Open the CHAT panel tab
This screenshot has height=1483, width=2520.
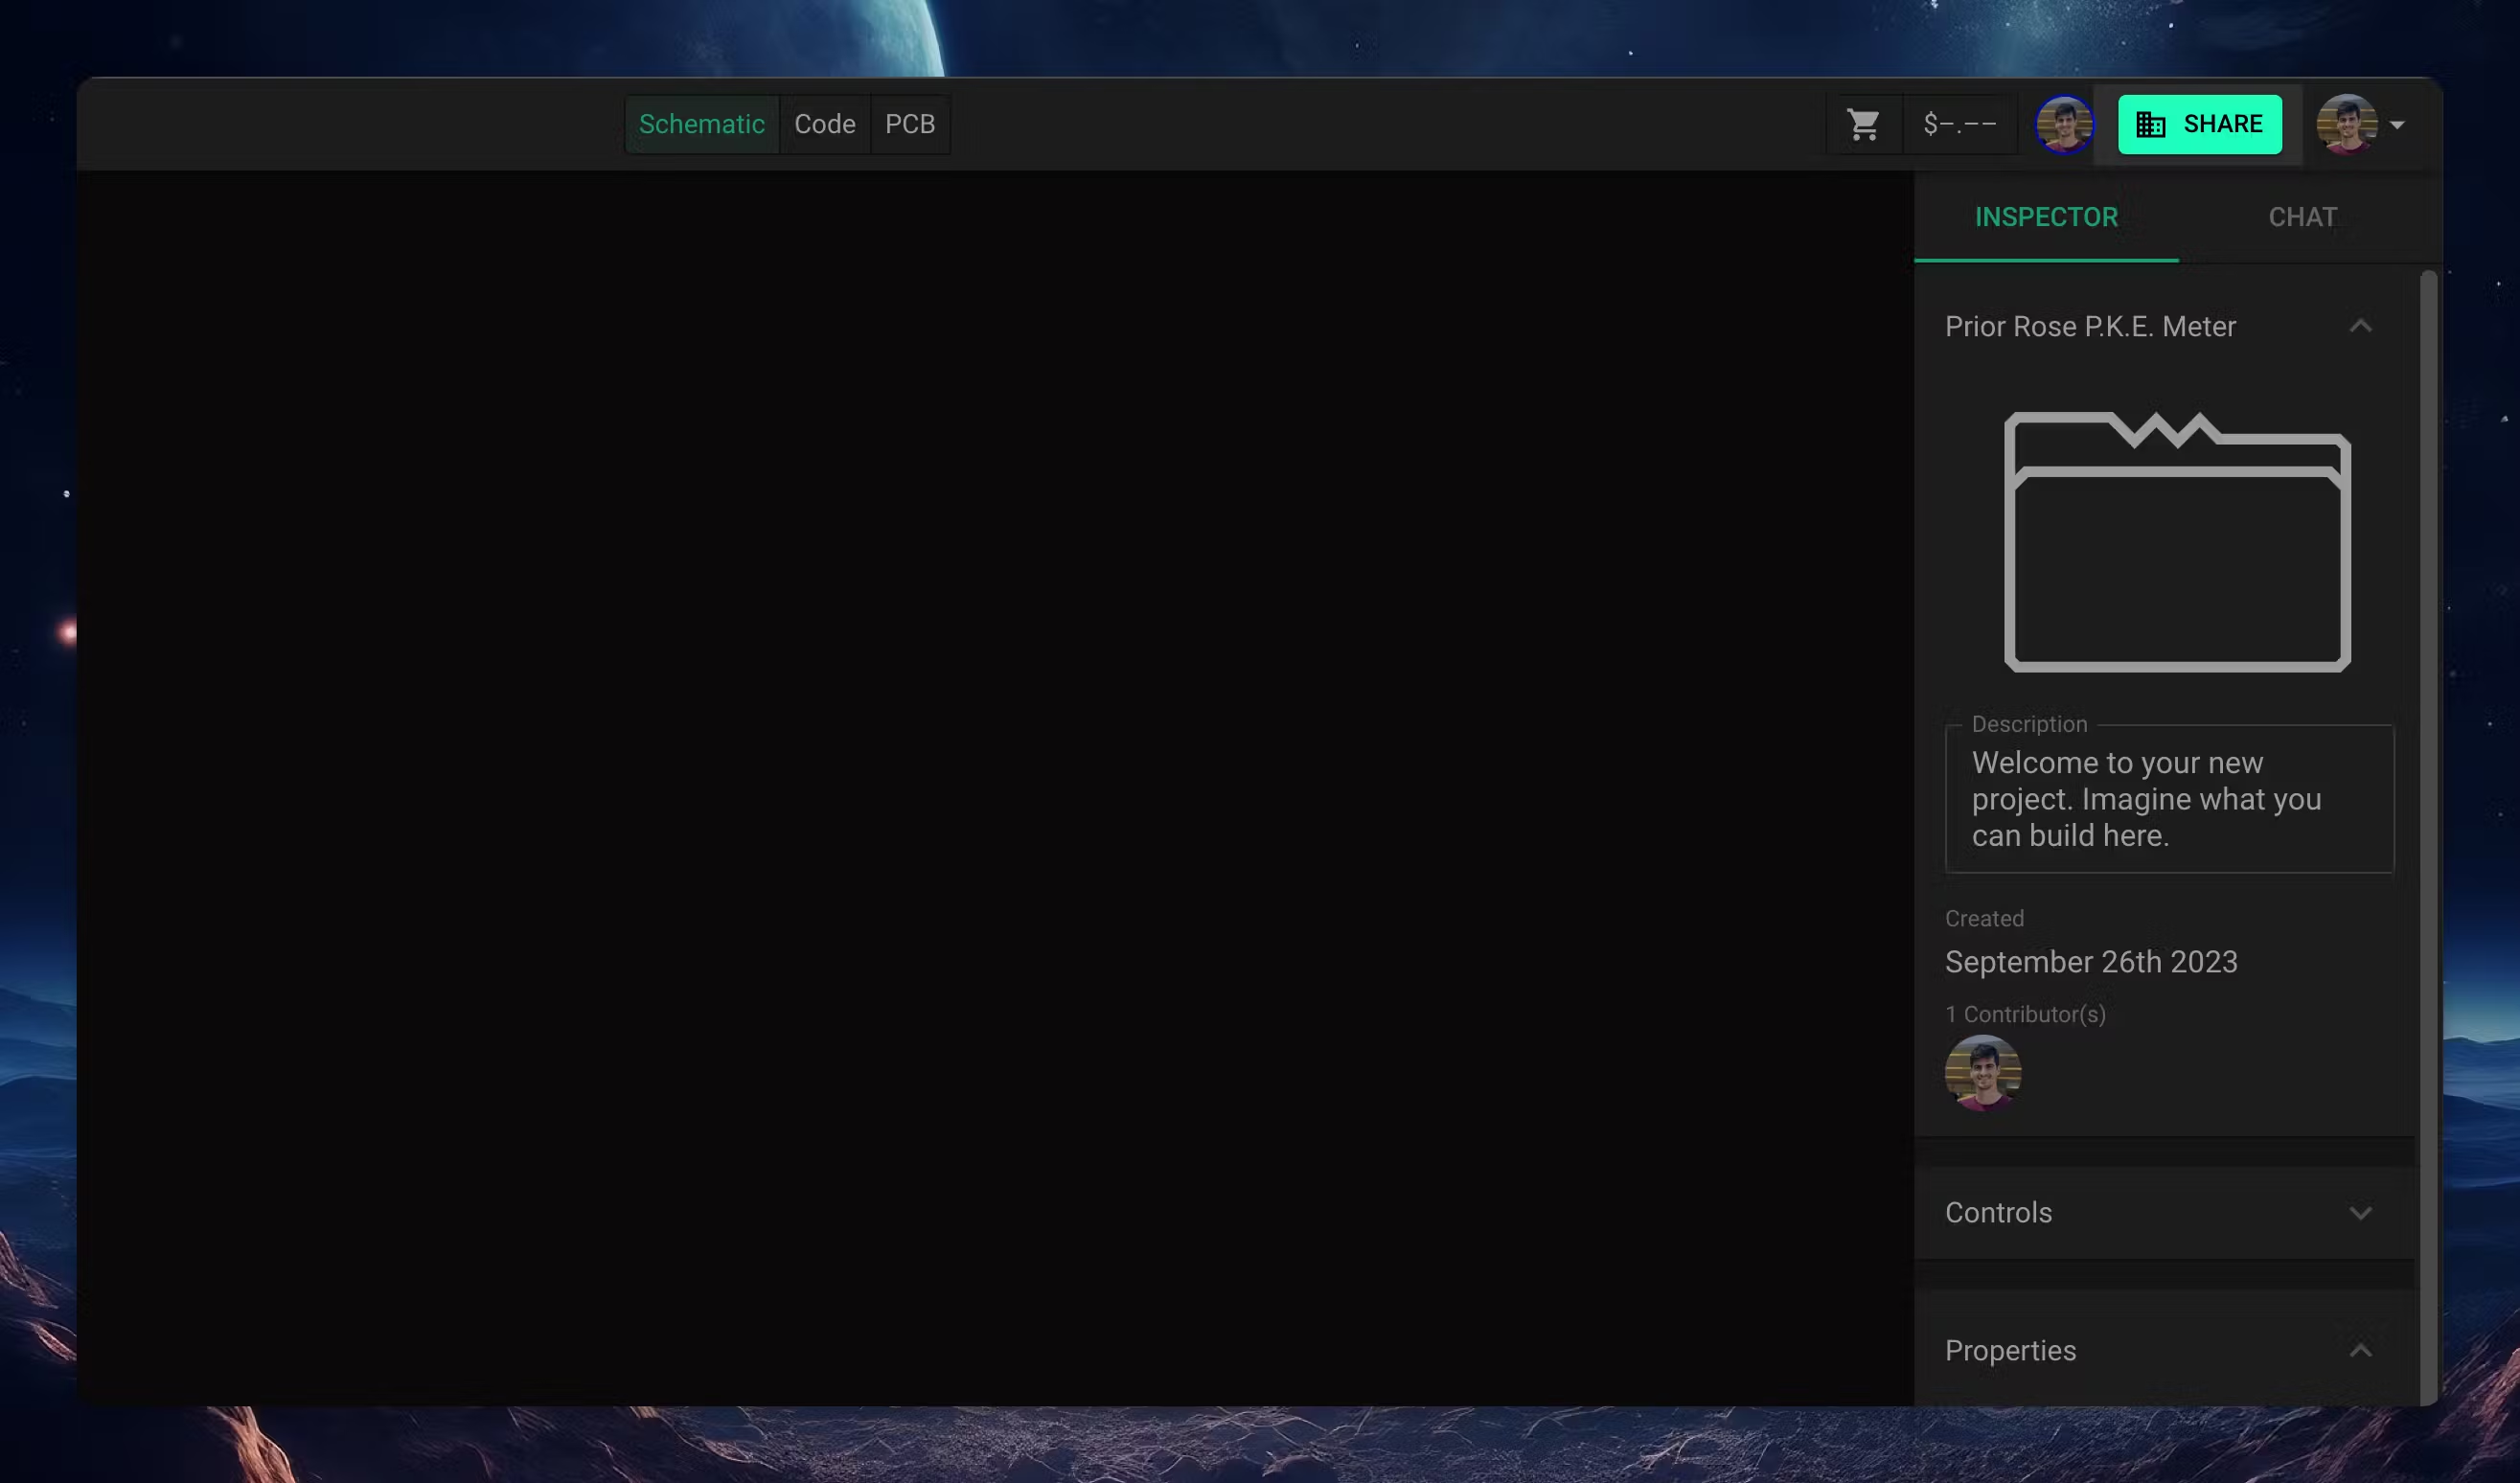pos(2302,217)
